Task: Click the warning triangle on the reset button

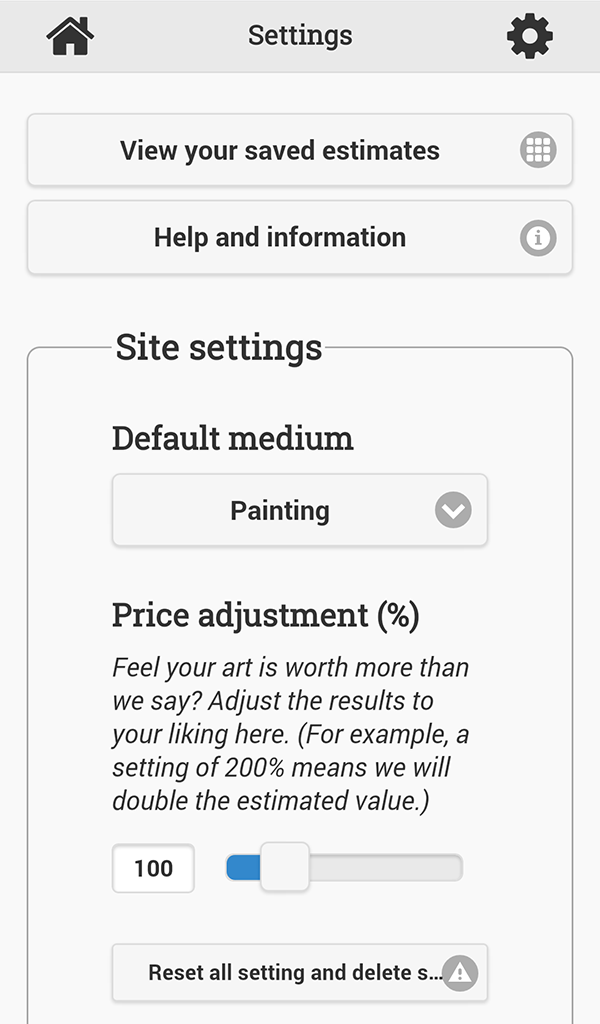Action: 461,972
